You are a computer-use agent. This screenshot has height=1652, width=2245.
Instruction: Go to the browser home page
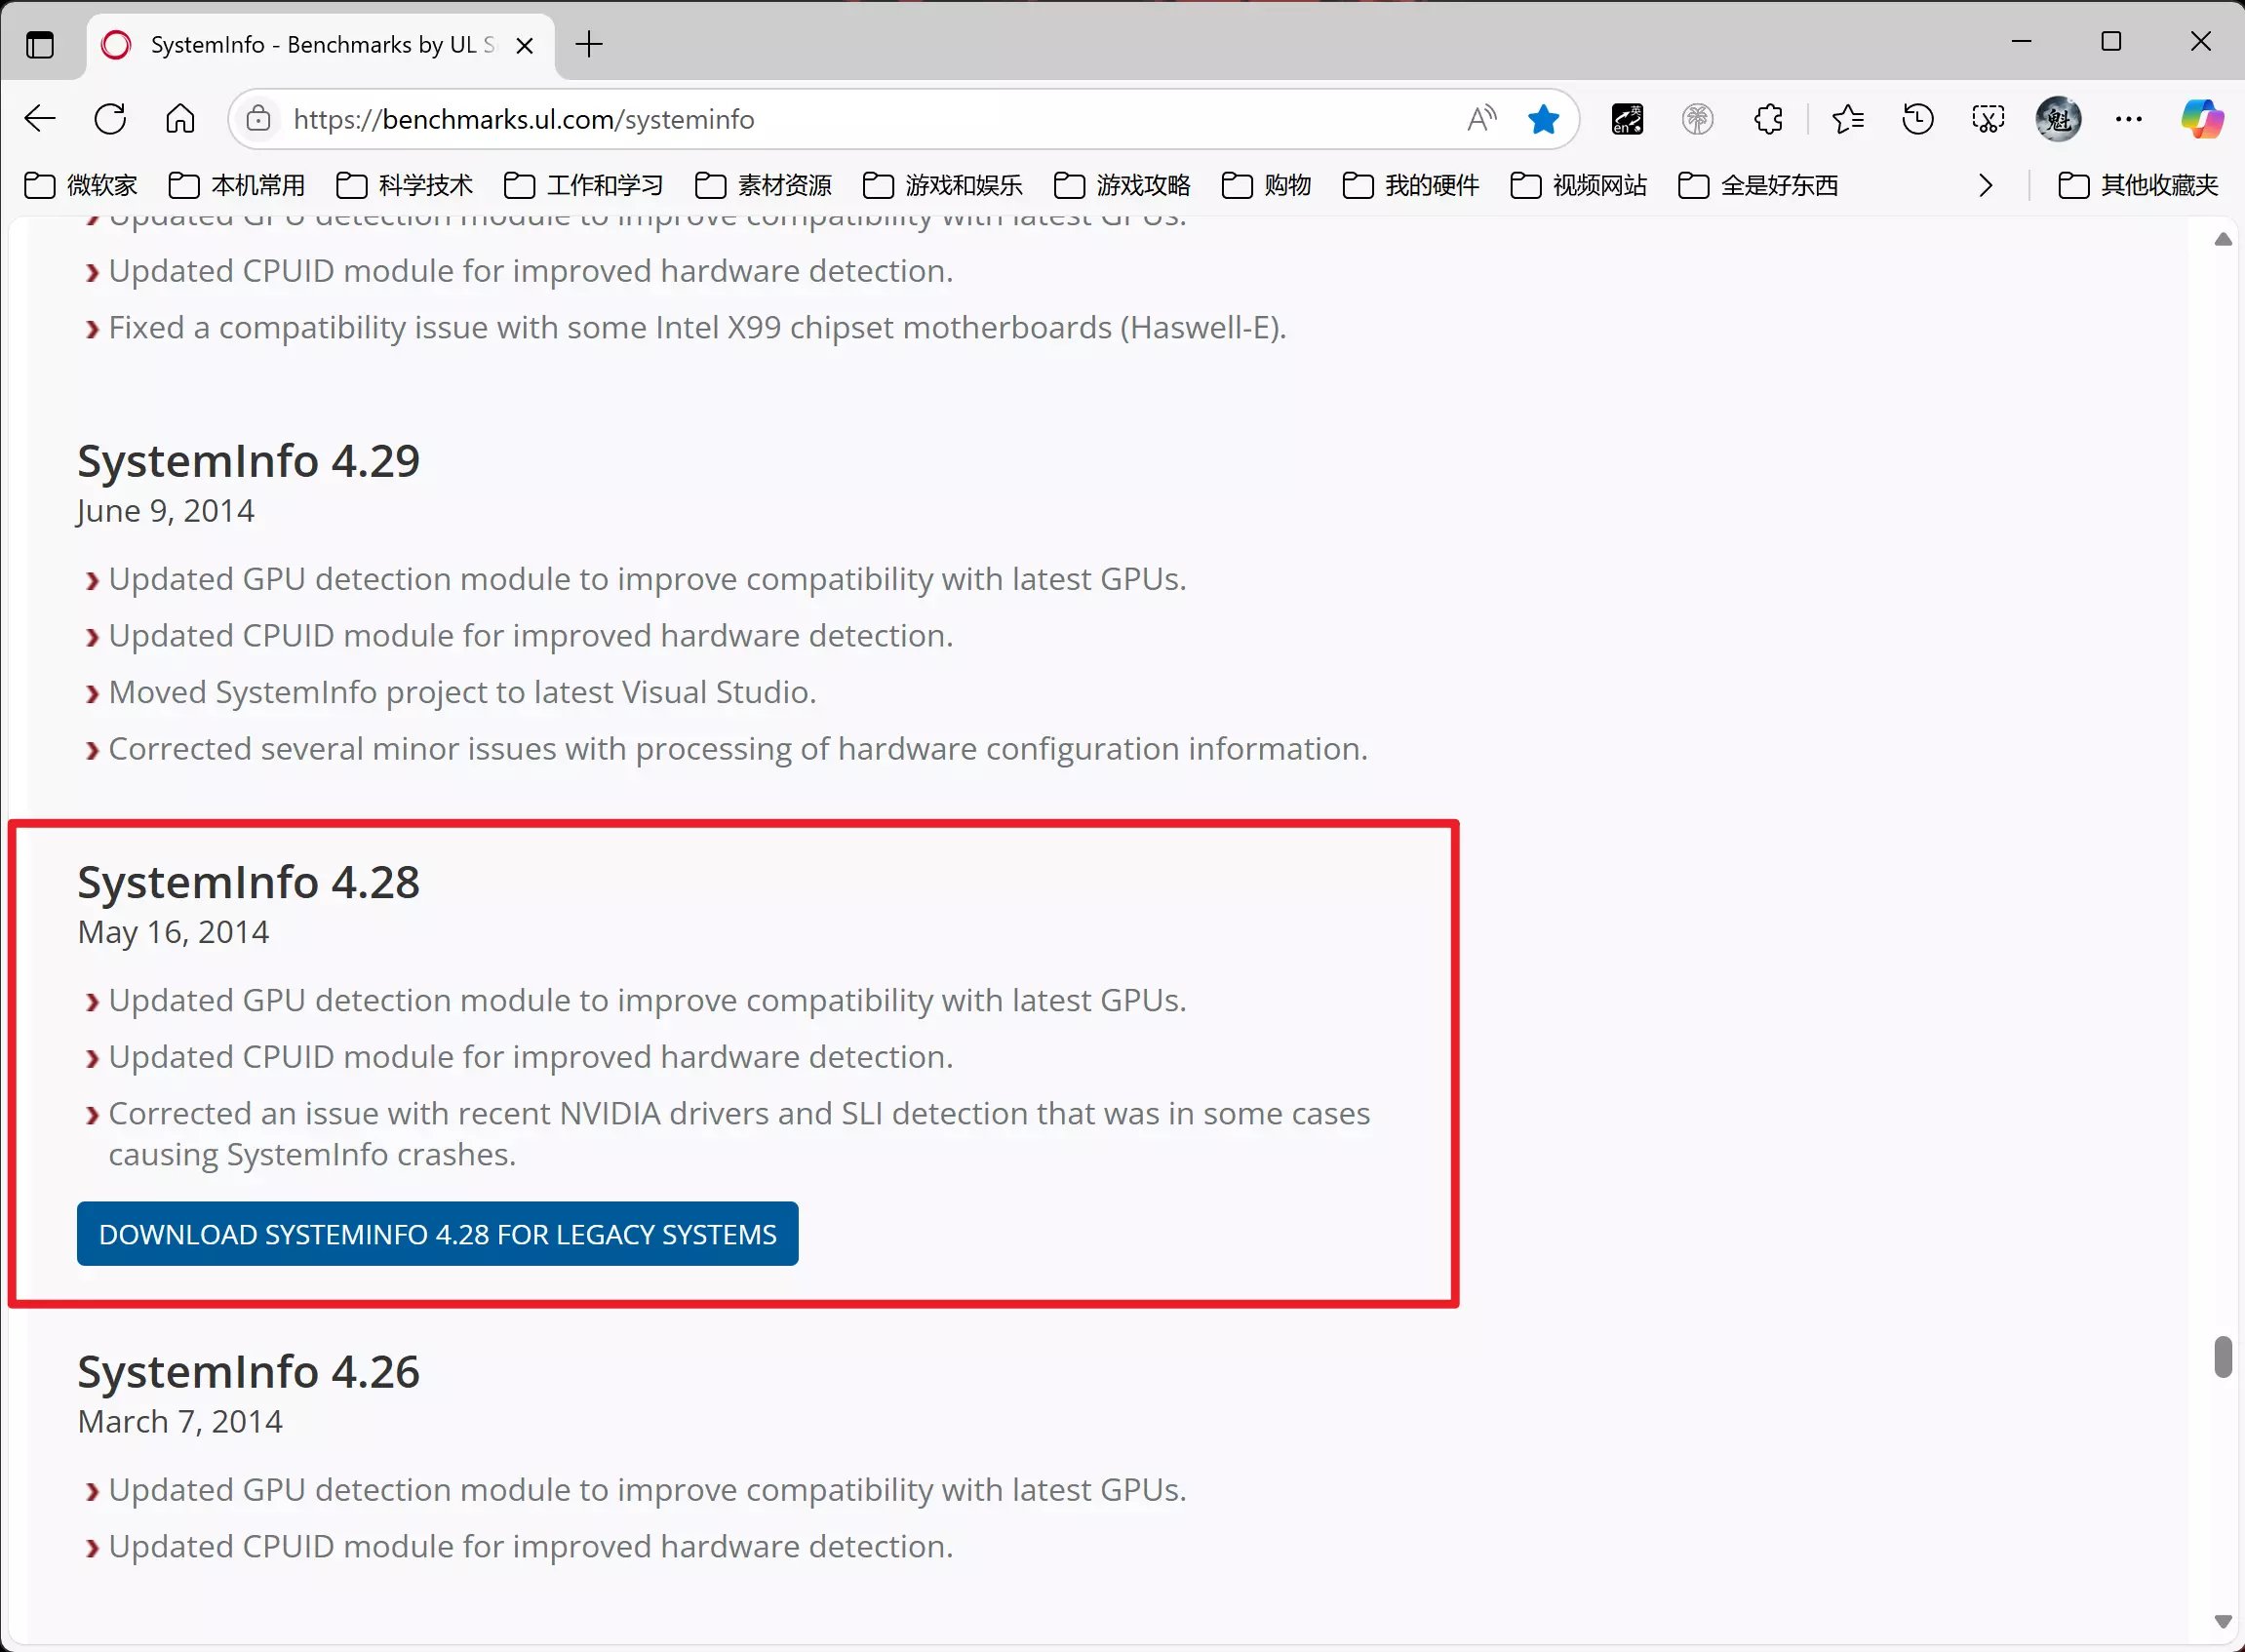[x=180, y=119]
